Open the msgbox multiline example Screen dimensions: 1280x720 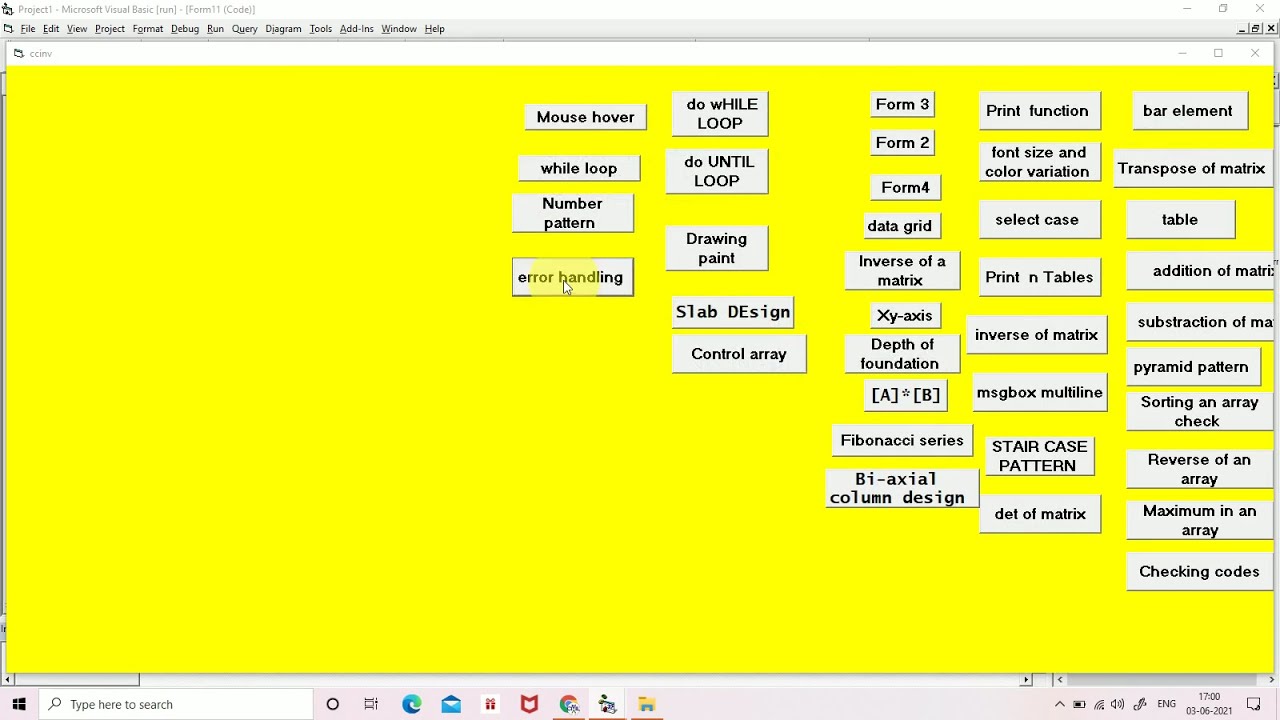pos(1040,393)
